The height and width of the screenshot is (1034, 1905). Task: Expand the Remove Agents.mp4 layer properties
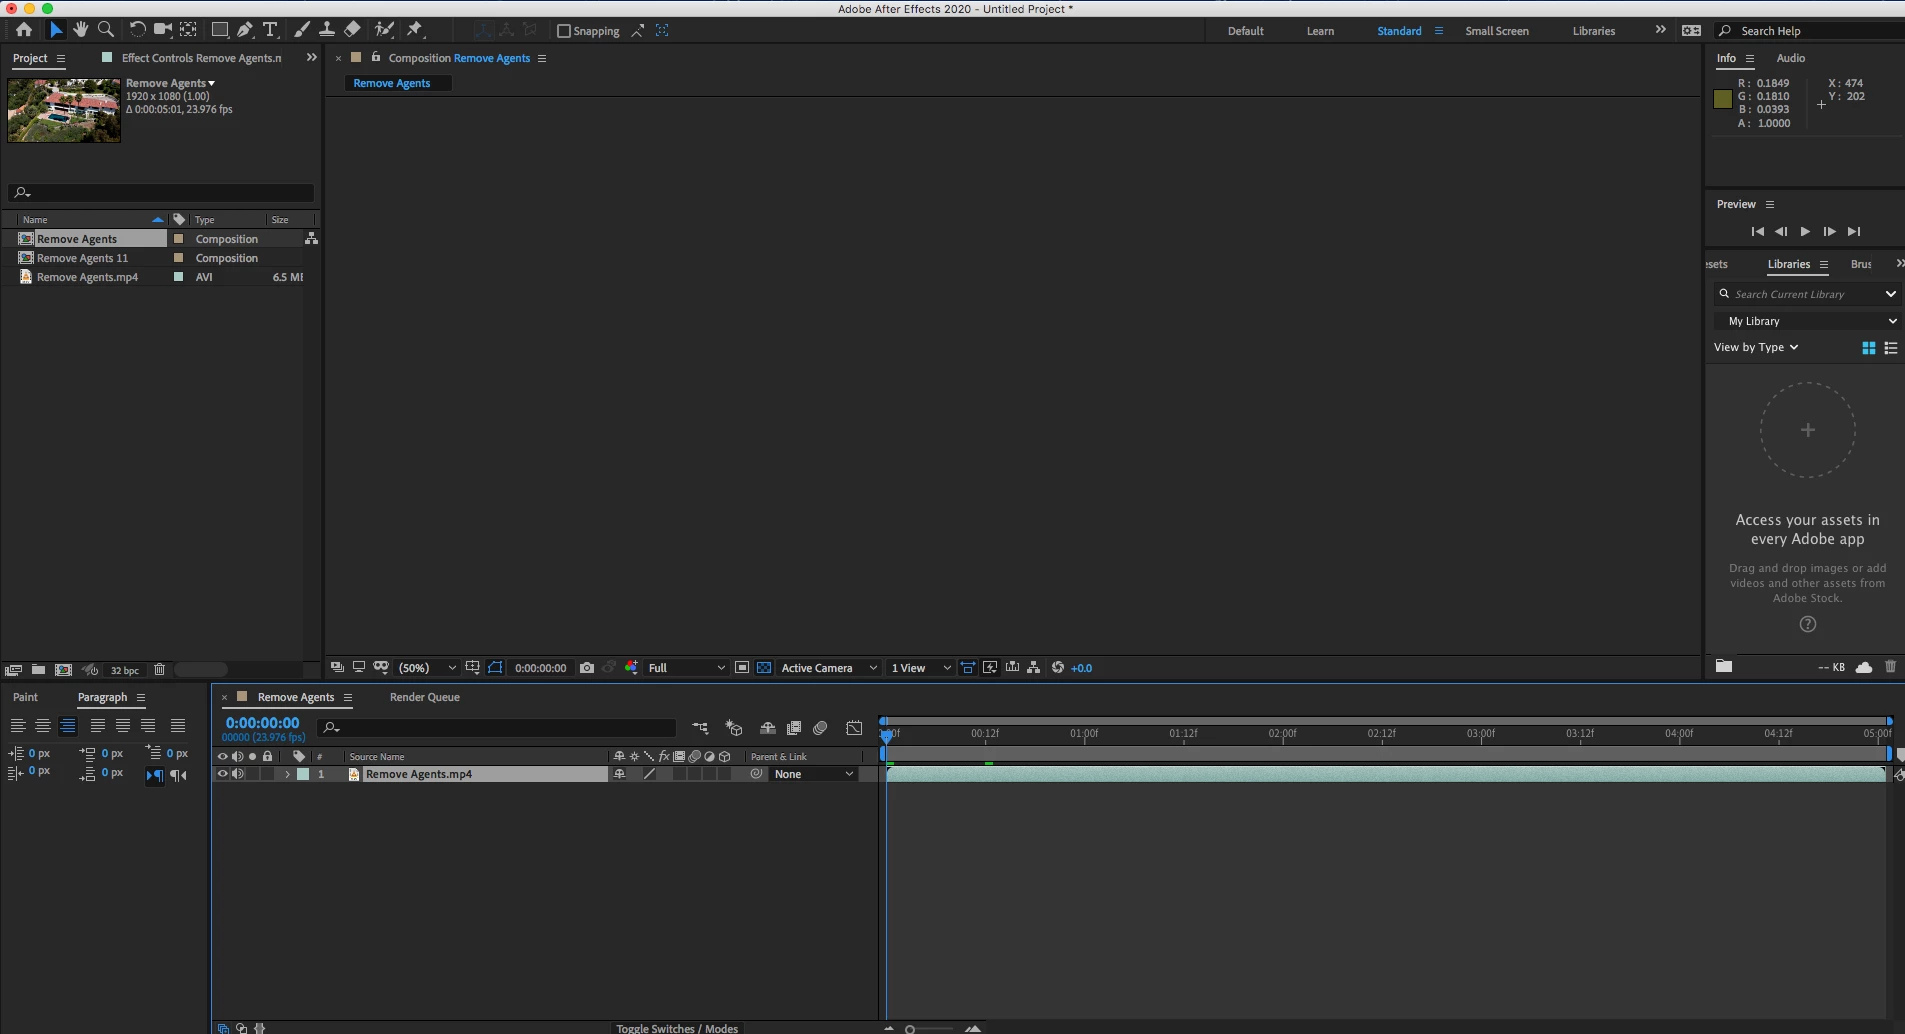[288, 774]
